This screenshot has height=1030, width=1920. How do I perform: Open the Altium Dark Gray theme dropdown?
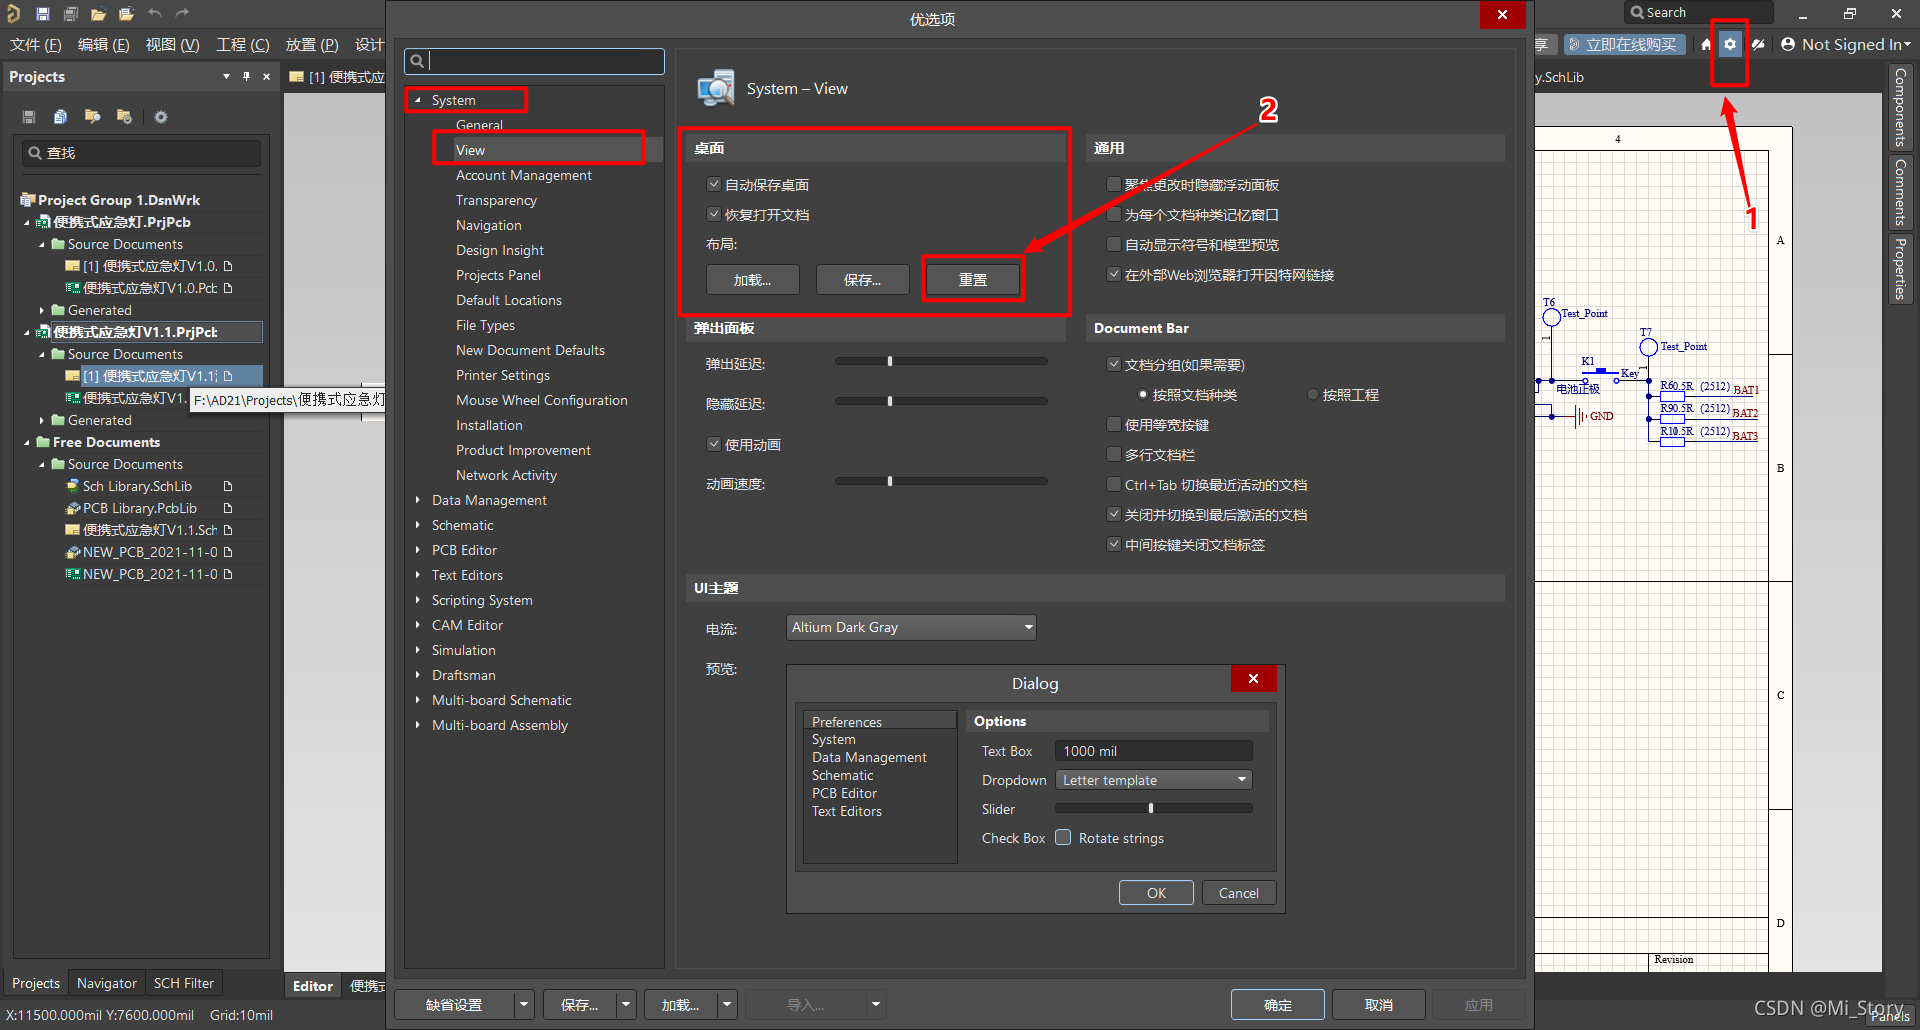click(911, 627)
